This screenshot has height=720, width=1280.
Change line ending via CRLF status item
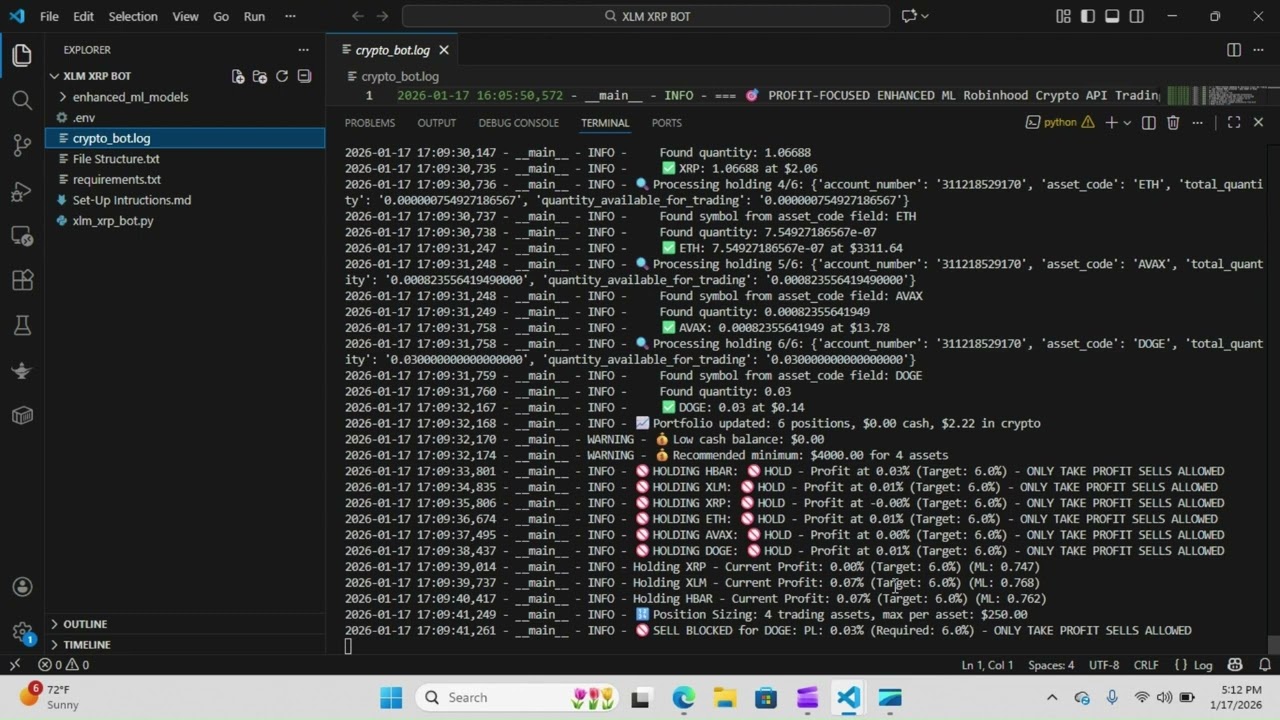pyautogui.click(x=1146, y=665)
